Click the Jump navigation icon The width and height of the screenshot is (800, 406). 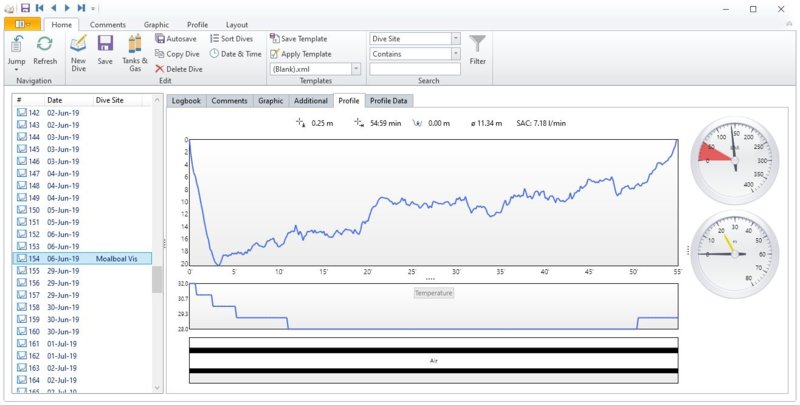coord(17,44)
